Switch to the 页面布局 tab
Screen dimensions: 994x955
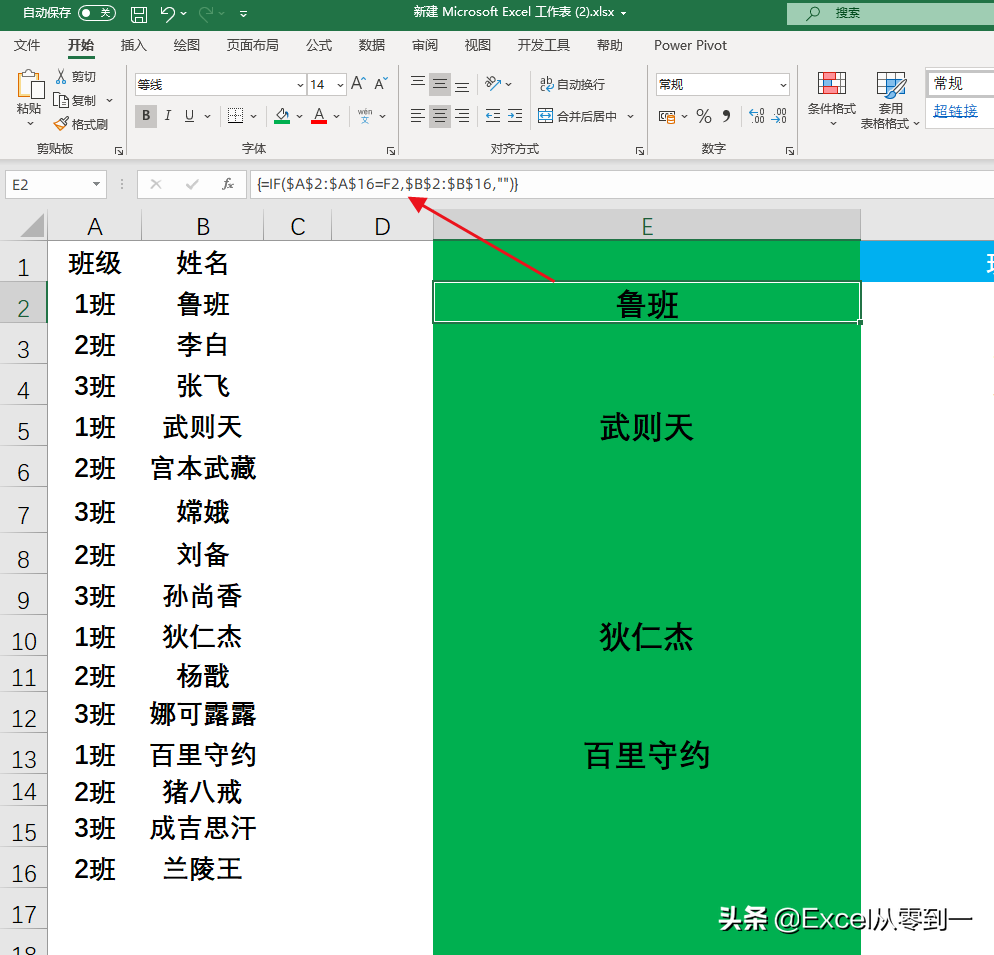point(253,45)
